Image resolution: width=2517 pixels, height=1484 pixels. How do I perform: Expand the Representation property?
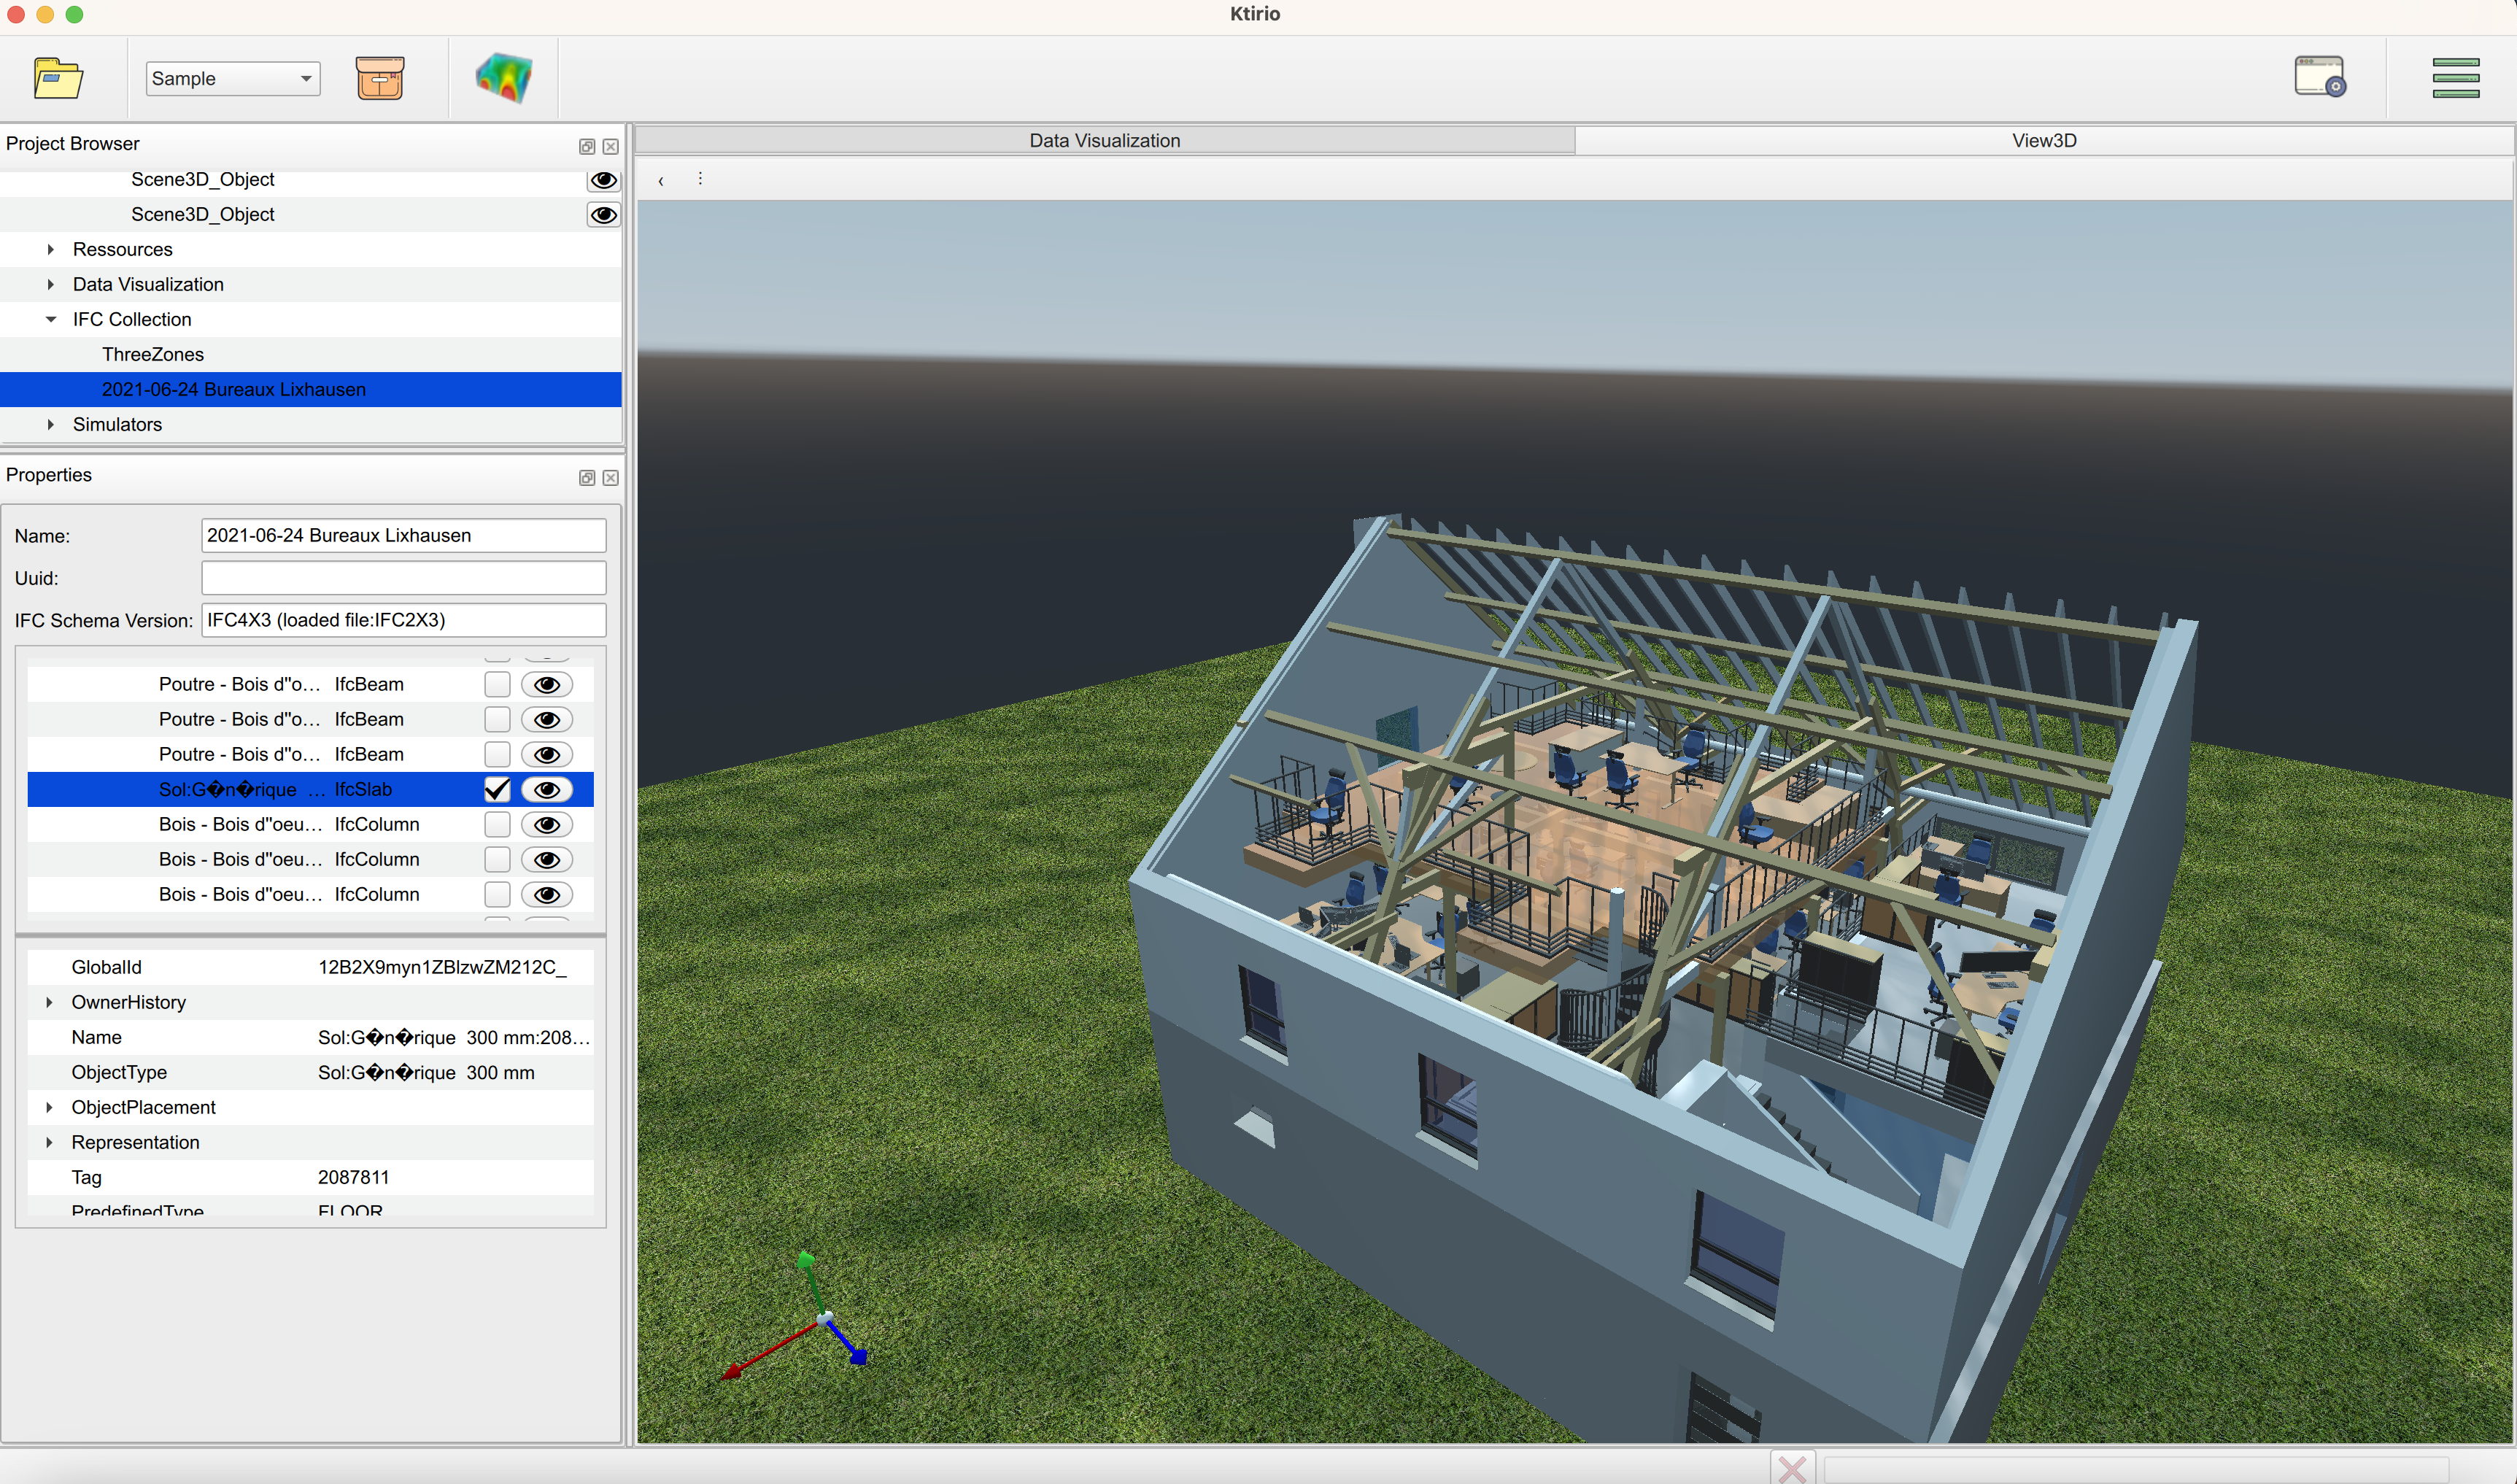coord(49,1142)
